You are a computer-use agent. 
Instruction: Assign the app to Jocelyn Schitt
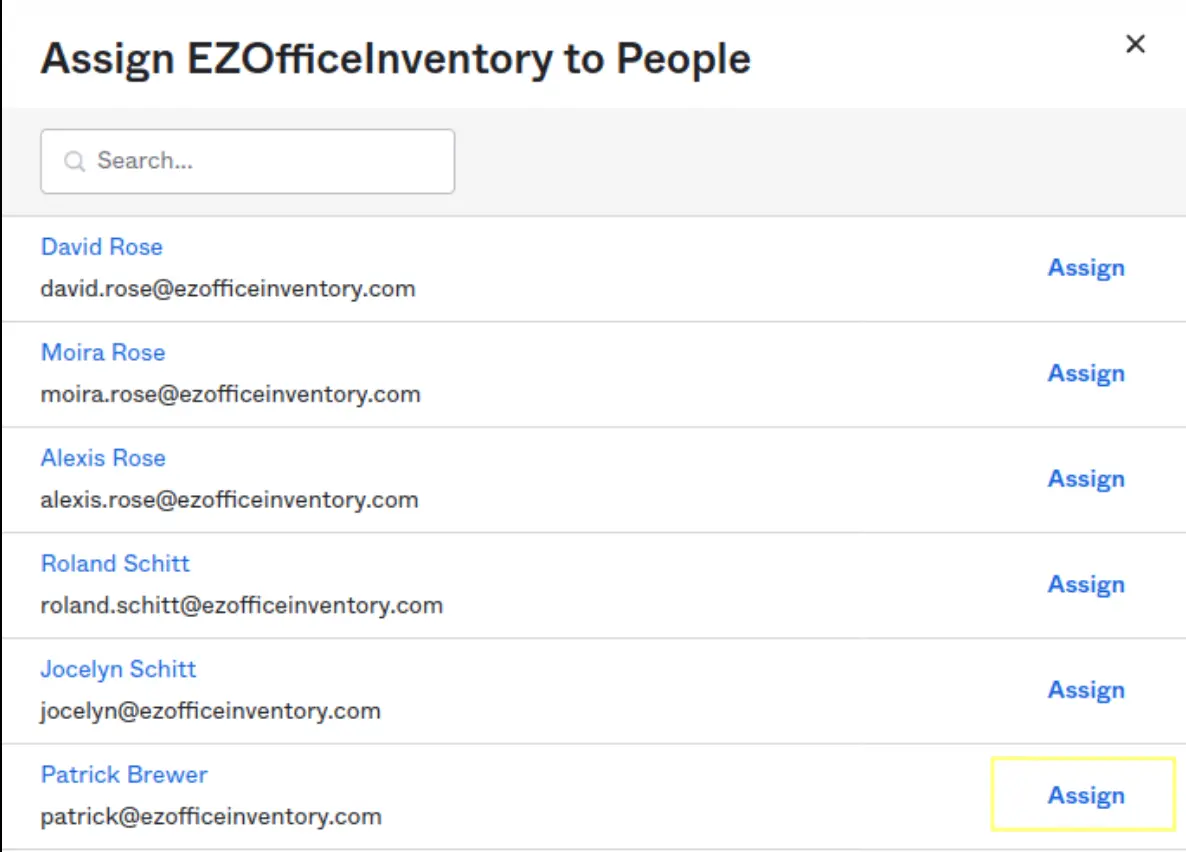[1086, 690]
